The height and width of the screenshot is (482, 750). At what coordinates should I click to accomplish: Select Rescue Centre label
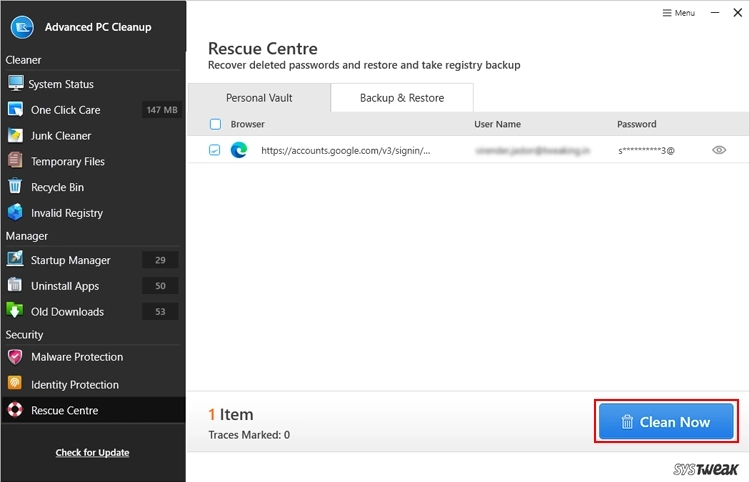pos(65,410)
